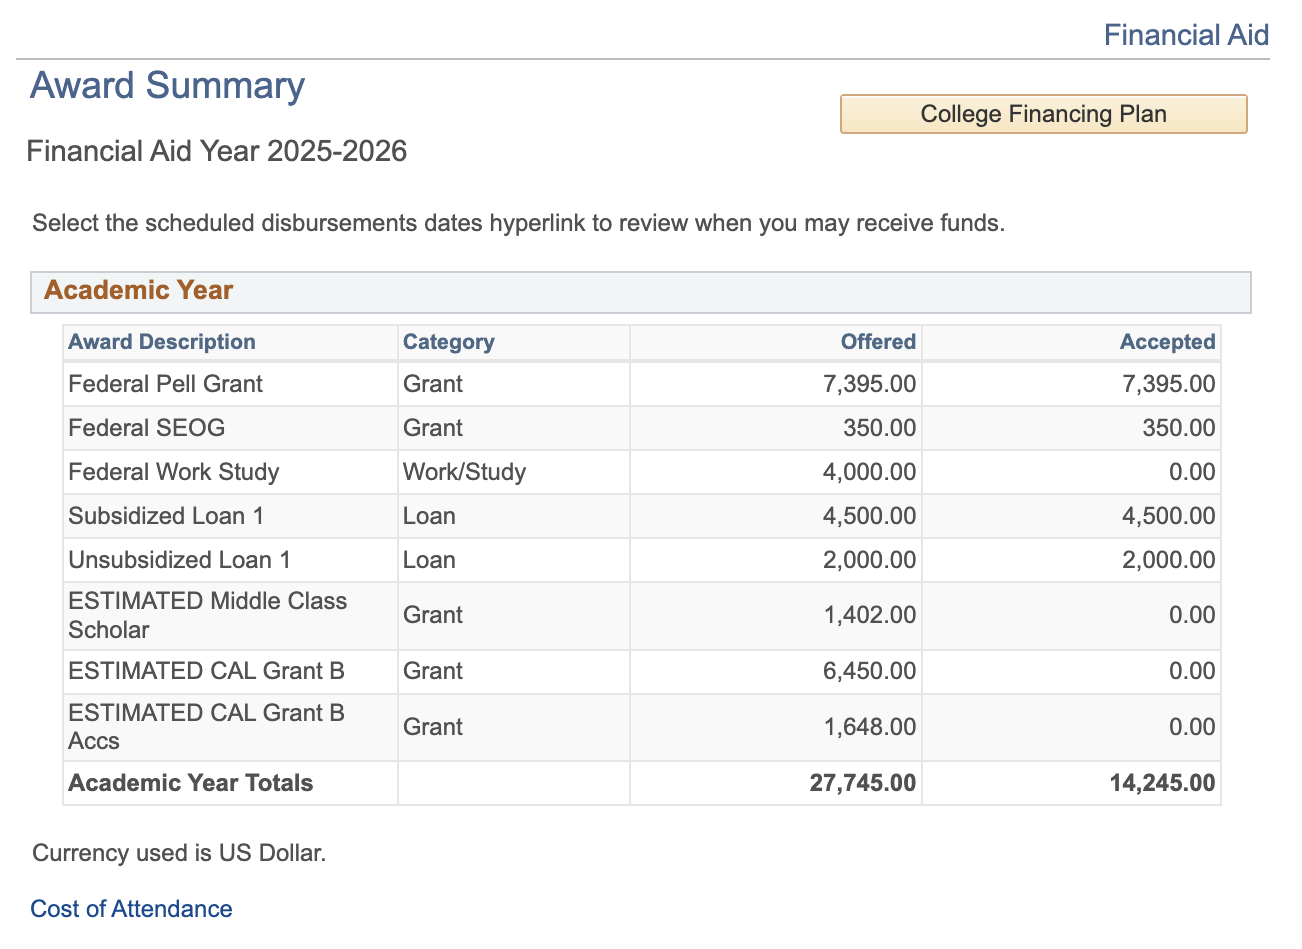The width and height of the screenshot is (1302, 949).
Task: Click the Accepted column header
Action: pos(1166,342)
